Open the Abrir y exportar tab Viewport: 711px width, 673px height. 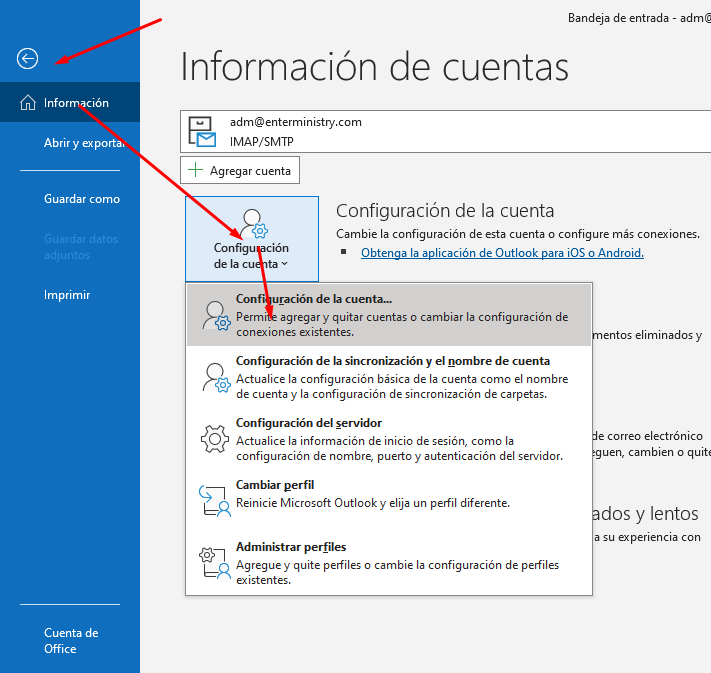click(x=82, y=143)
